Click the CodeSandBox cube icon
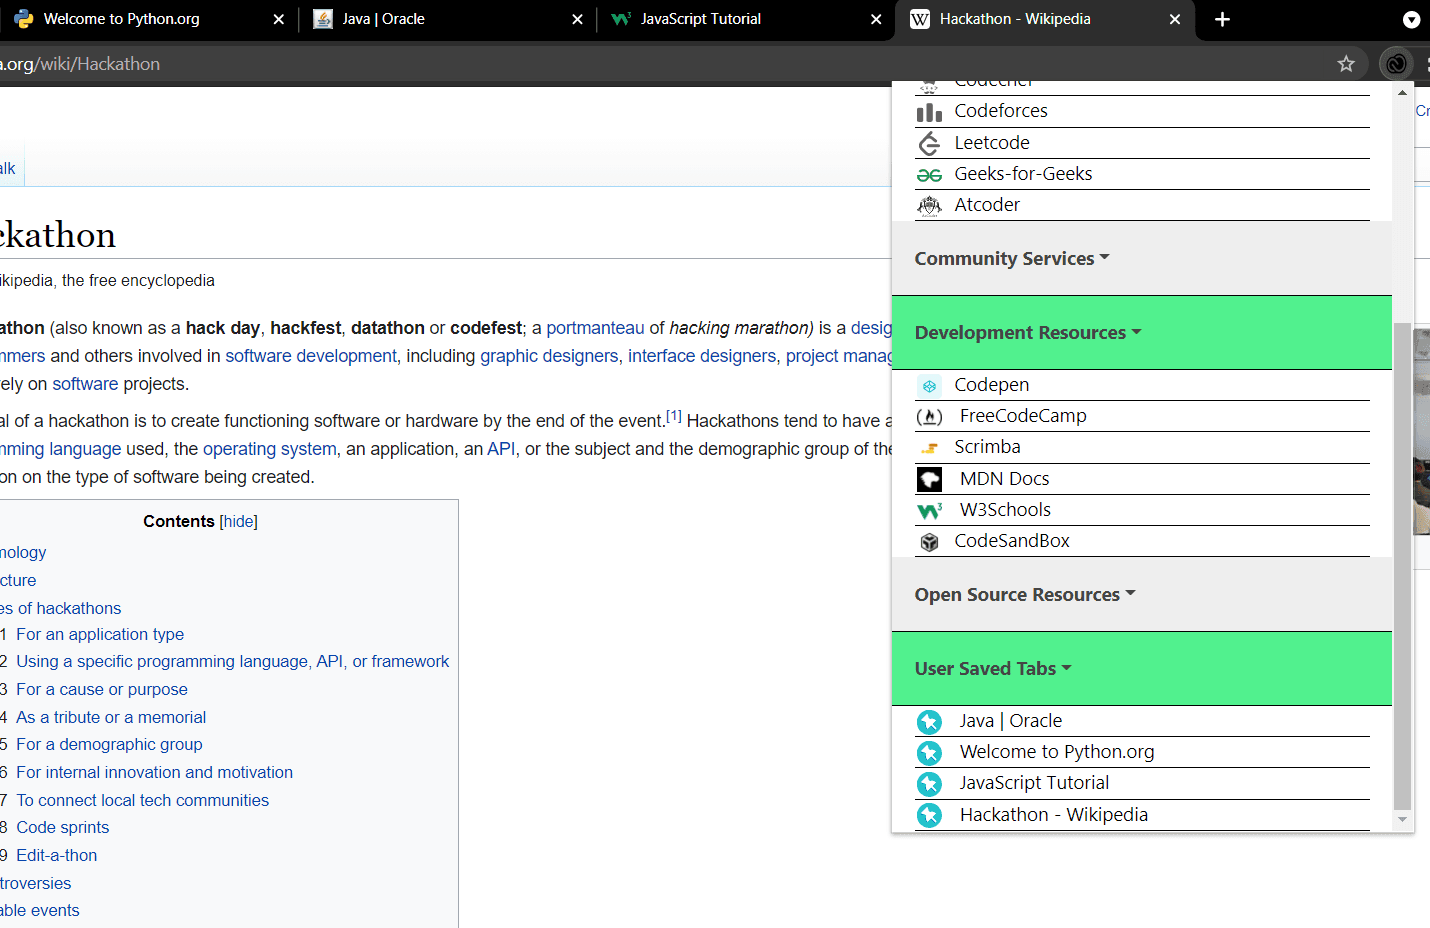 click(929, 542)
